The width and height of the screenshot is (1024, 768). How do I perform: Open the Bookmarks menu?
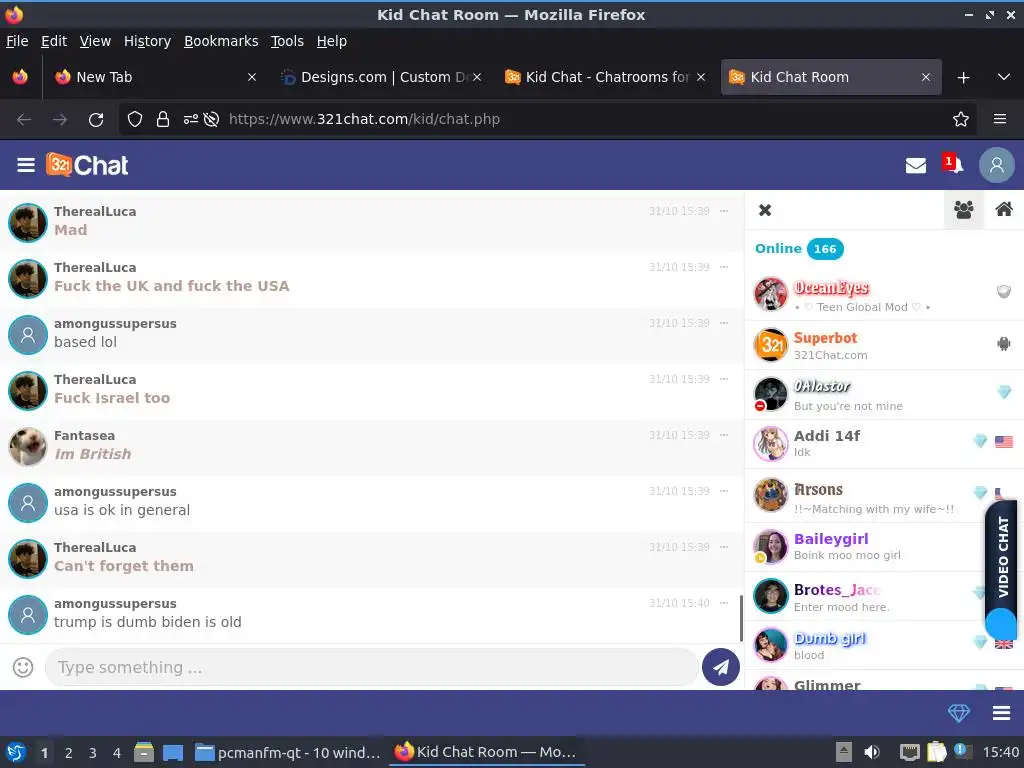[221, 41]
